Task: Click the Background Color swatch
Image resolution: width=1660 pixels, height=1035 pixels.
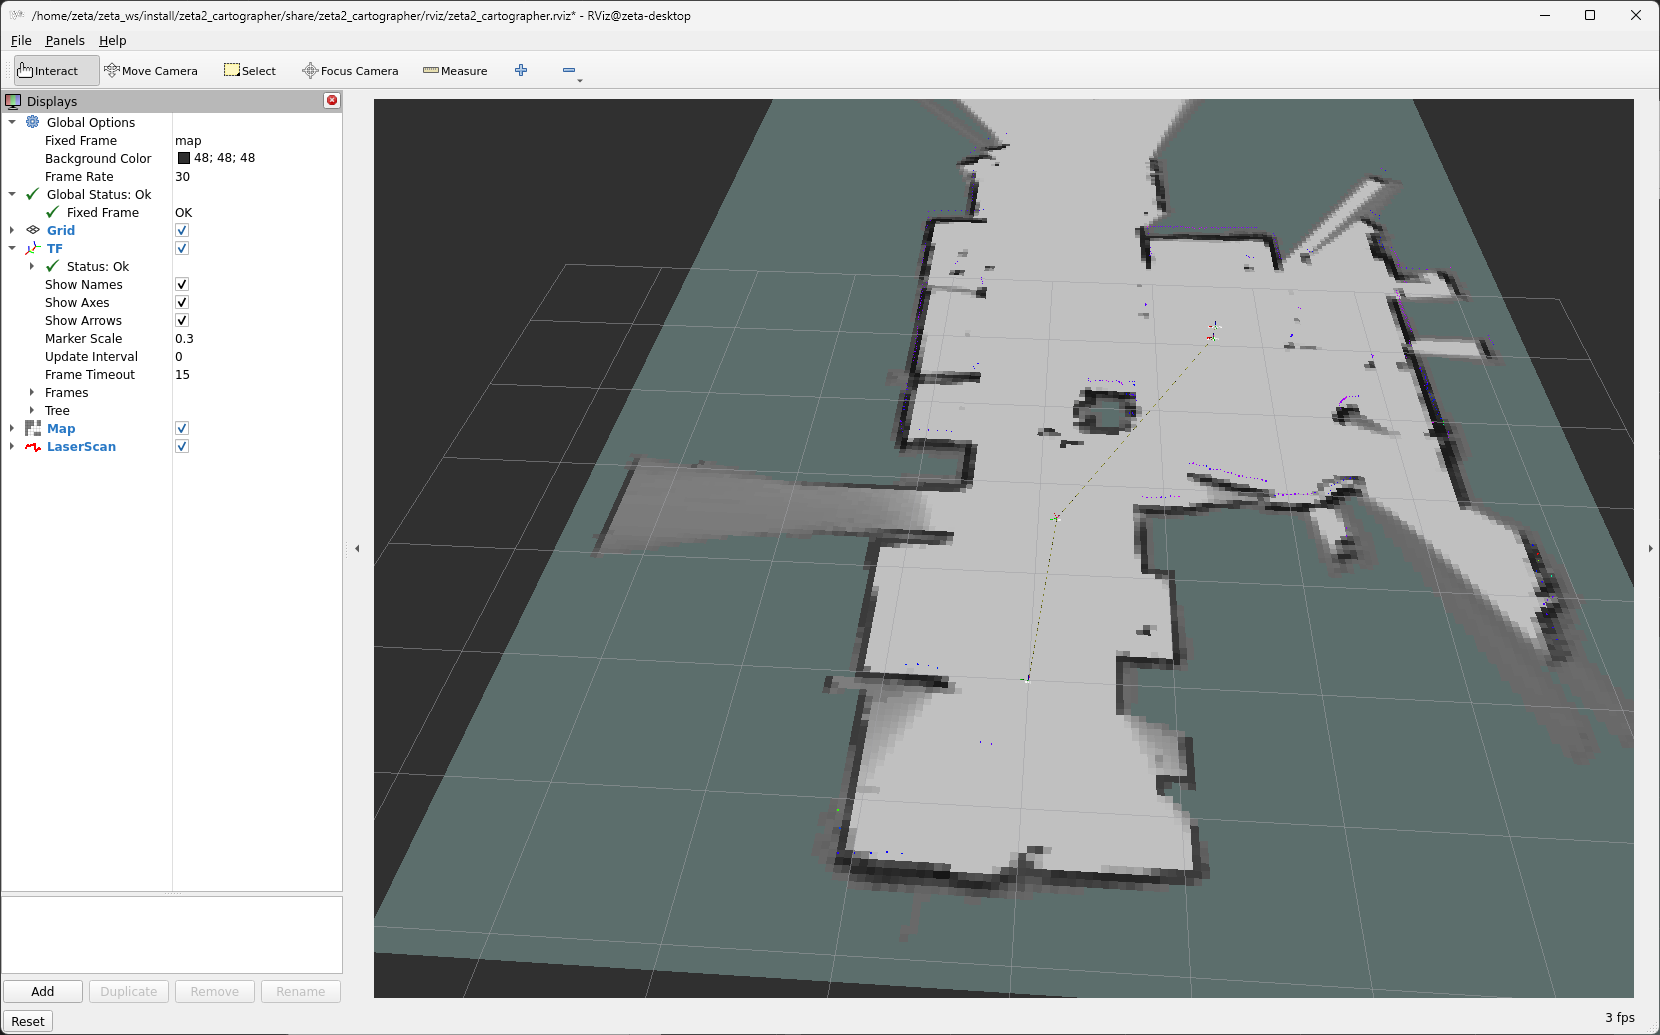Action: click(184, 158)
